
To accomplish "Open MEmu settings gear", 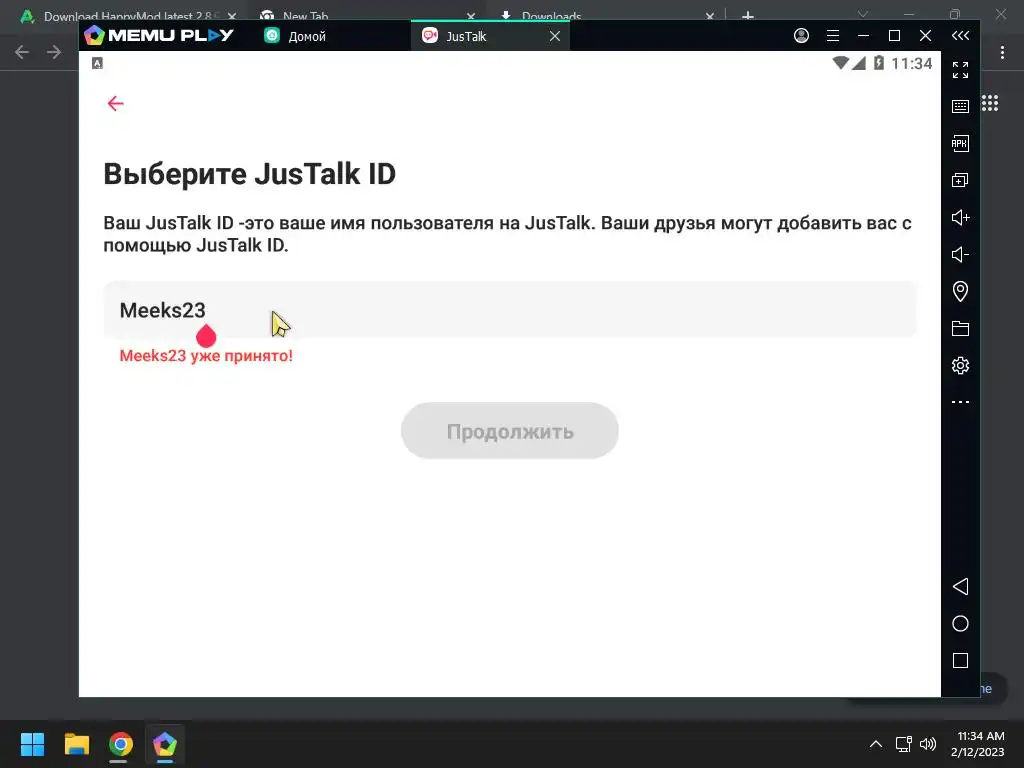I will click(960, 365).
